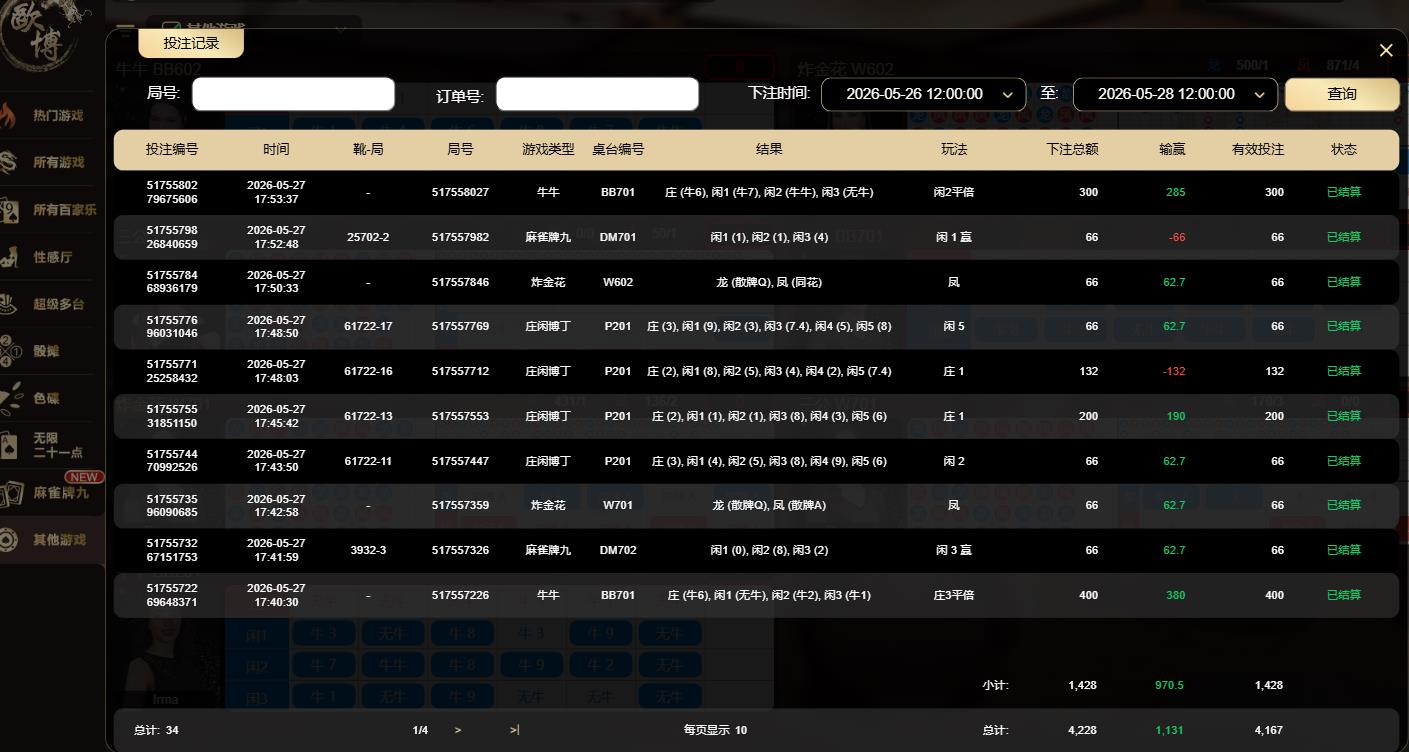Click round number 517557553
Screen dimensions: 1409x752
[460, 416]
